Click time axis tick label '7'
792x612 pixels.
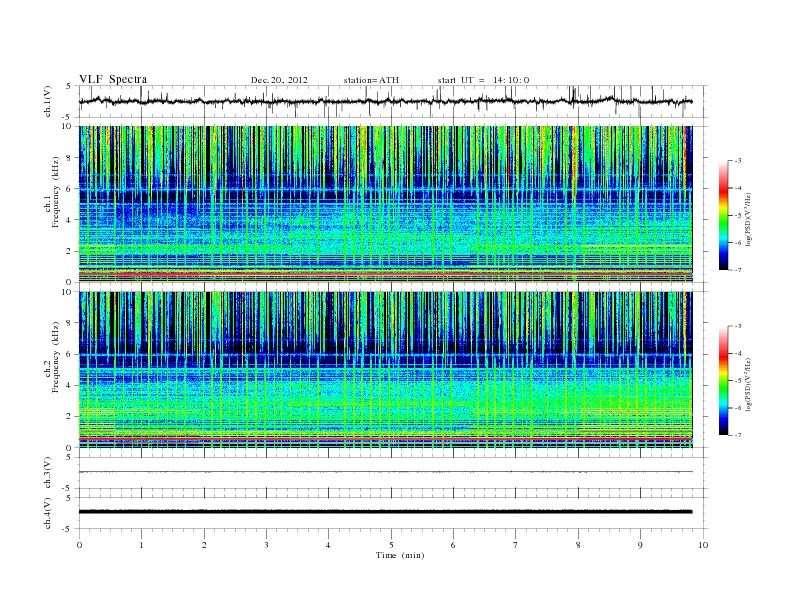[516, 545]
